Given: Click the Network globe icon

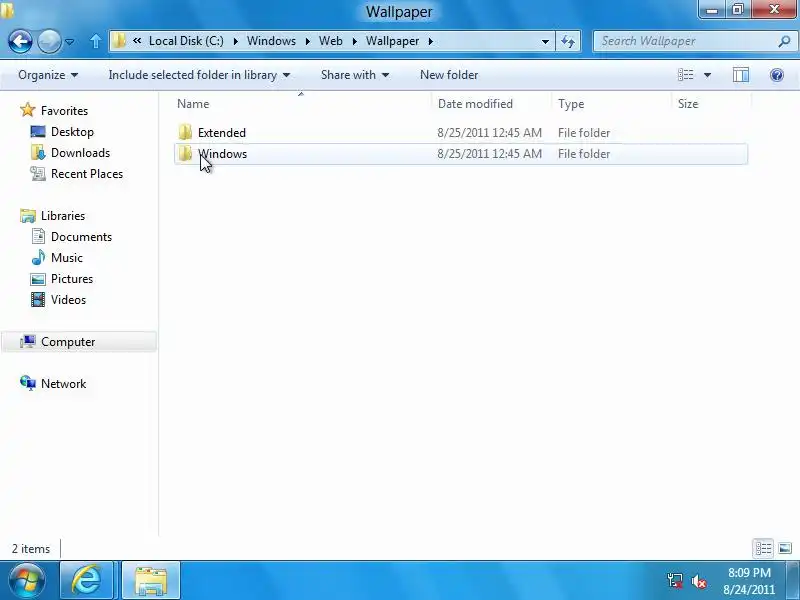Looking at the screenshot, I should (28, 383).
